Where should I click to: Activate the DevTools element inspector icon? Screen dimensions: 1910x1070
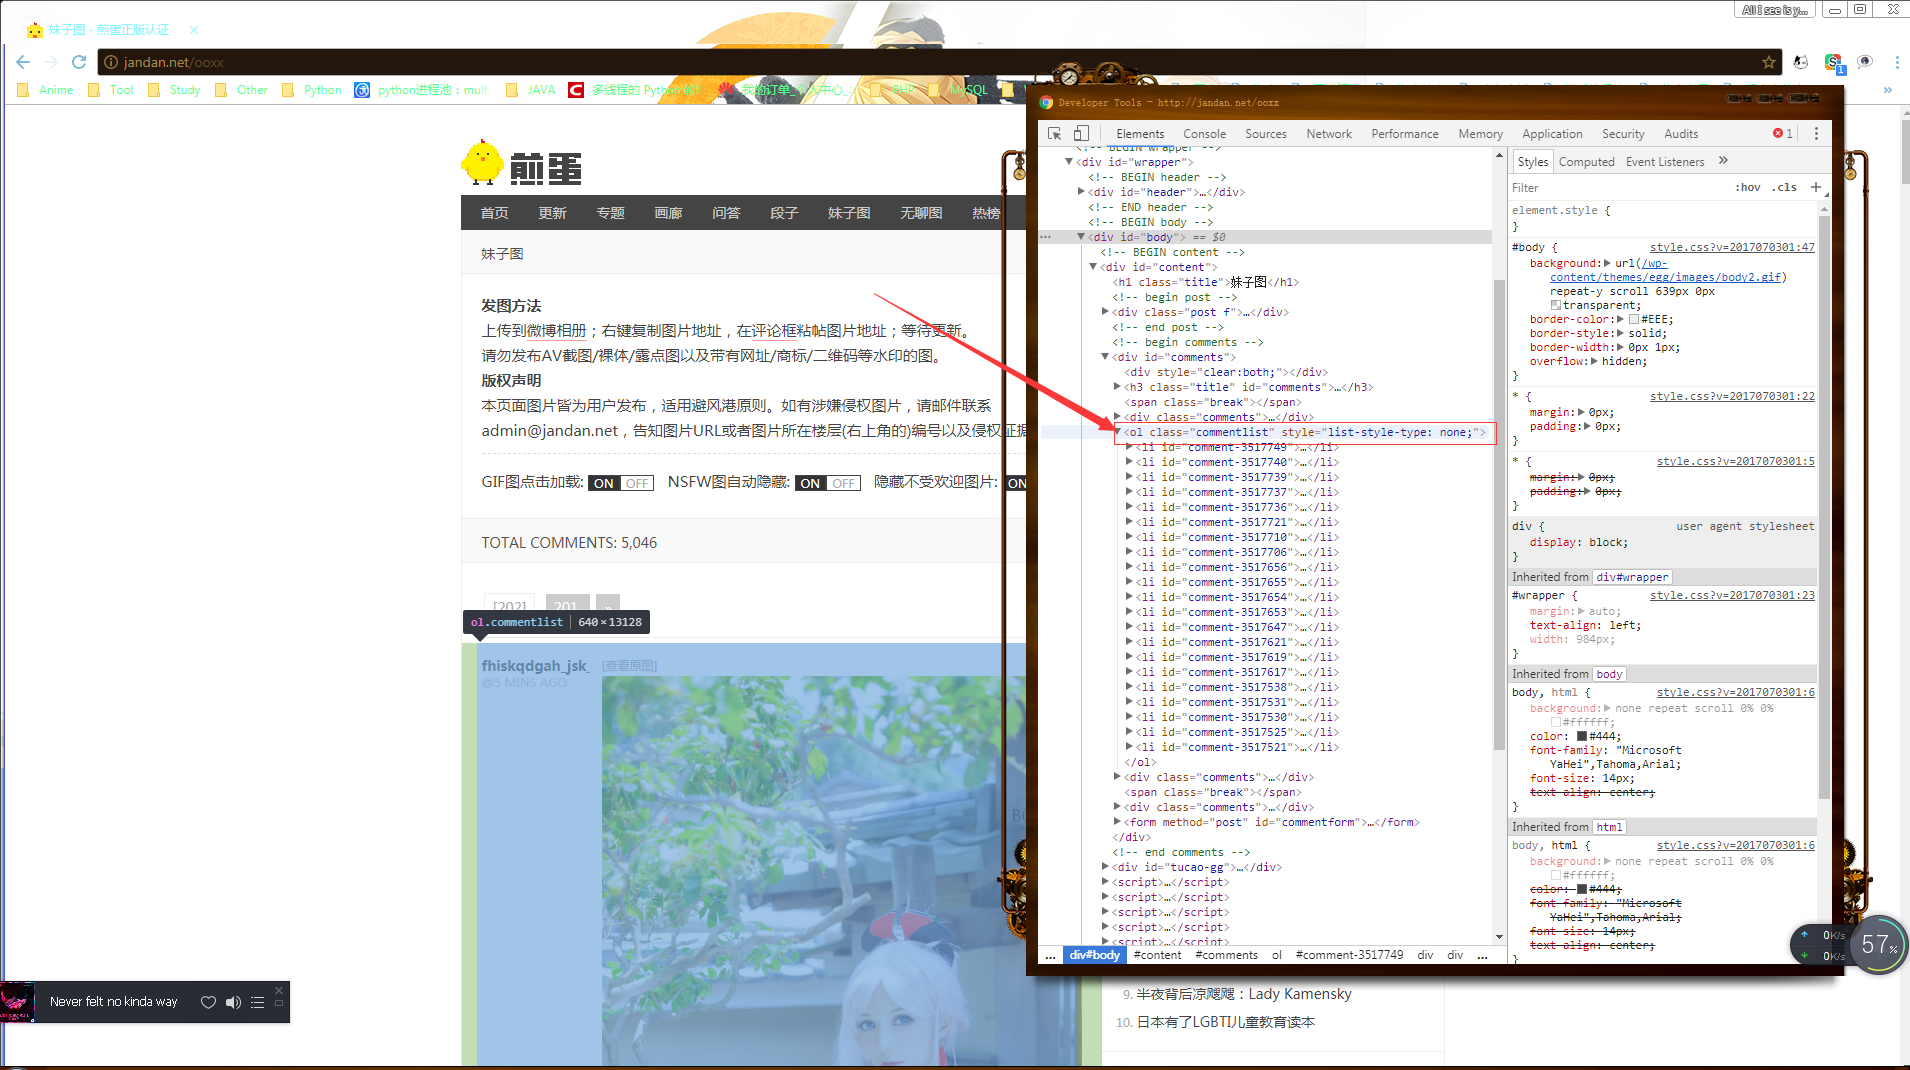[1054, 133]
